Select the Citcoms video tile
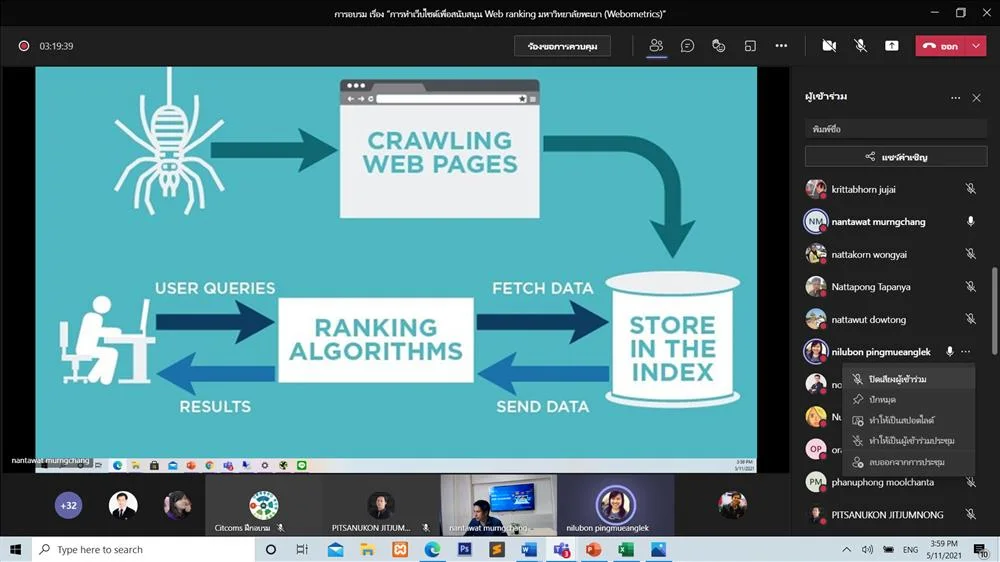This screenshot has width=1000, height=562. 264,505
